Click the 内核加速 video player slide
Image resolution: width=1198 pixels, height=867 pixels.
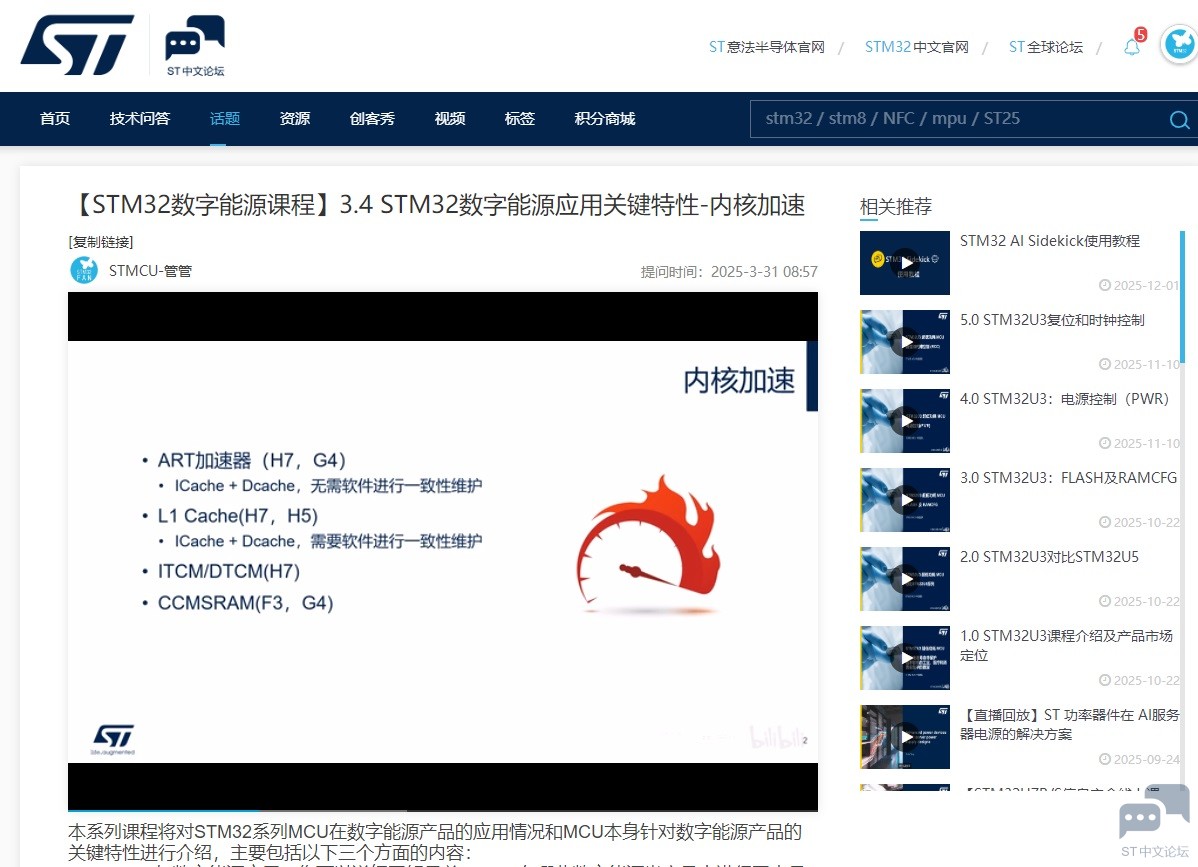(x=442, y=551)
